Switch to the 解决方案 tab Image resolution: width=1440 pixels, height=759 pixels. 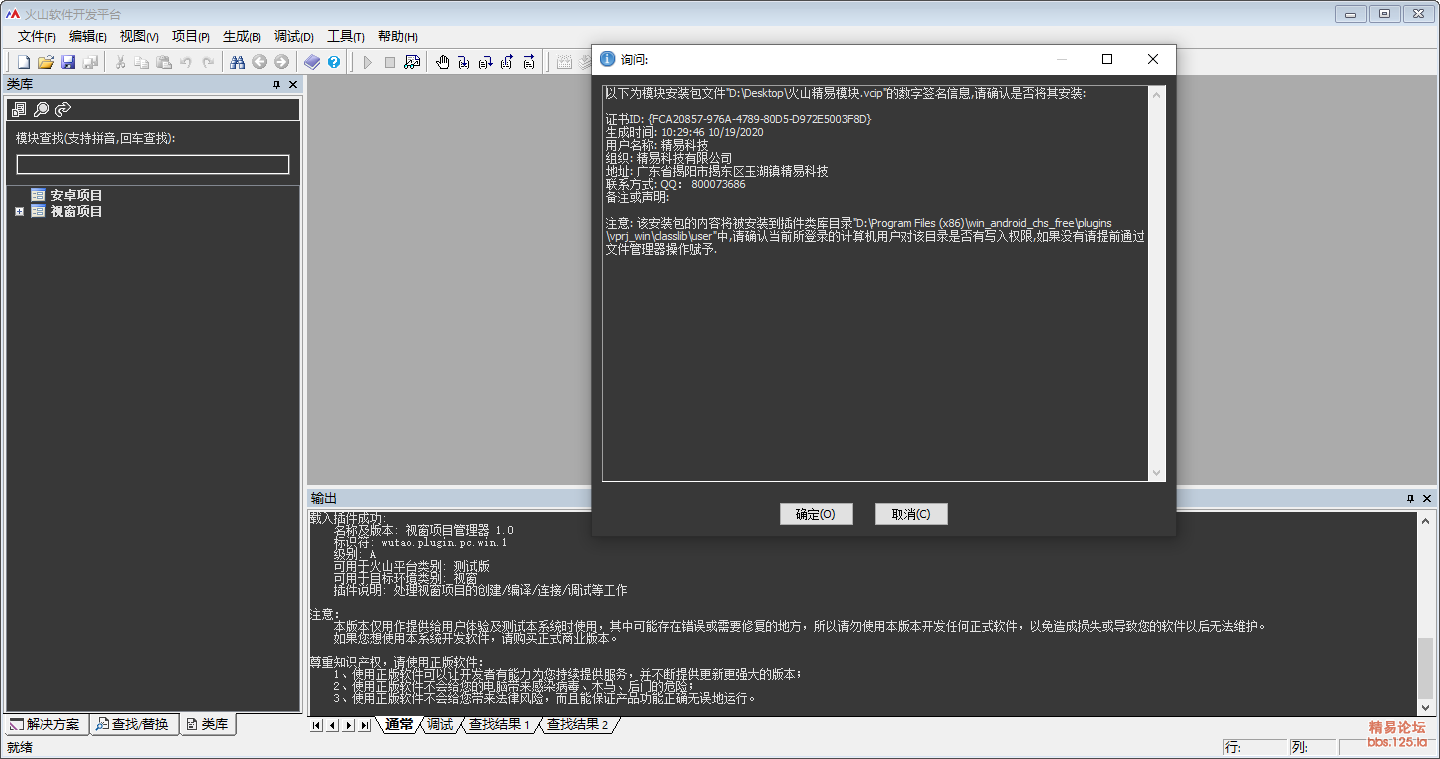tap(46, 724)
